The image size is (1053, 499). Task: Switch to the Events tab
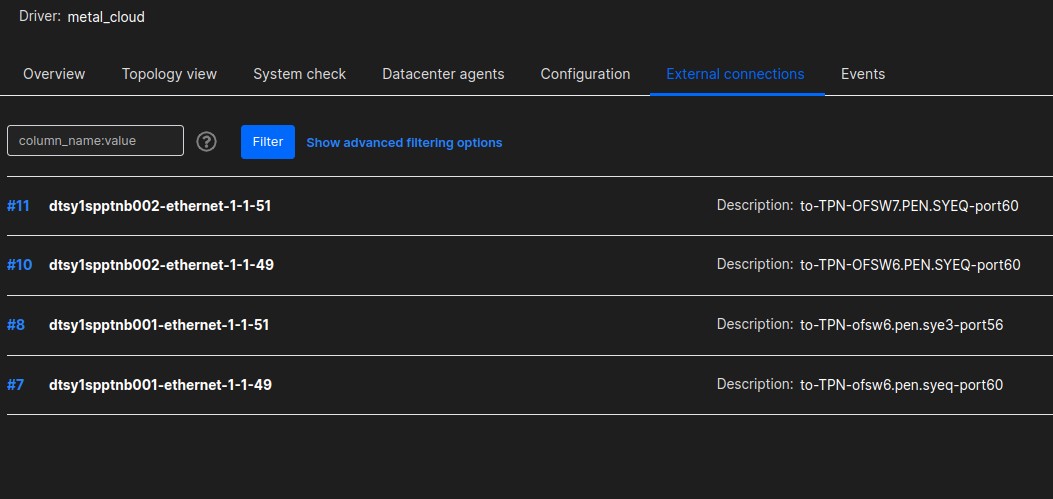pos(863,74)
